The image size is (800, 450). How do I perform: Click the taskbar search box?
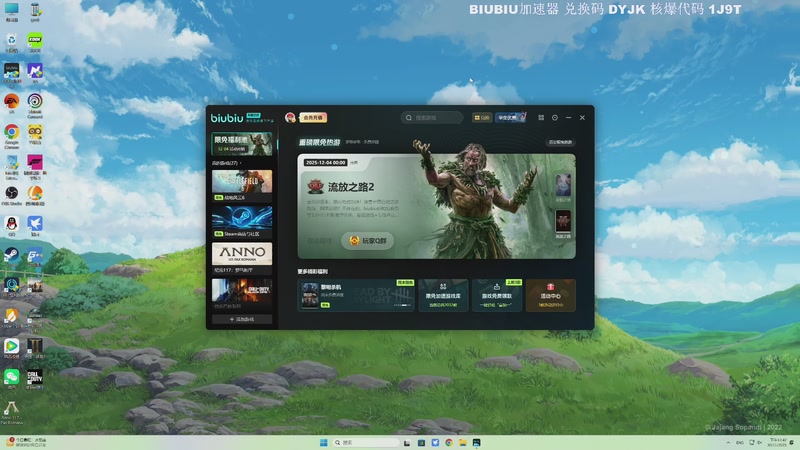[x=365, y=442]
